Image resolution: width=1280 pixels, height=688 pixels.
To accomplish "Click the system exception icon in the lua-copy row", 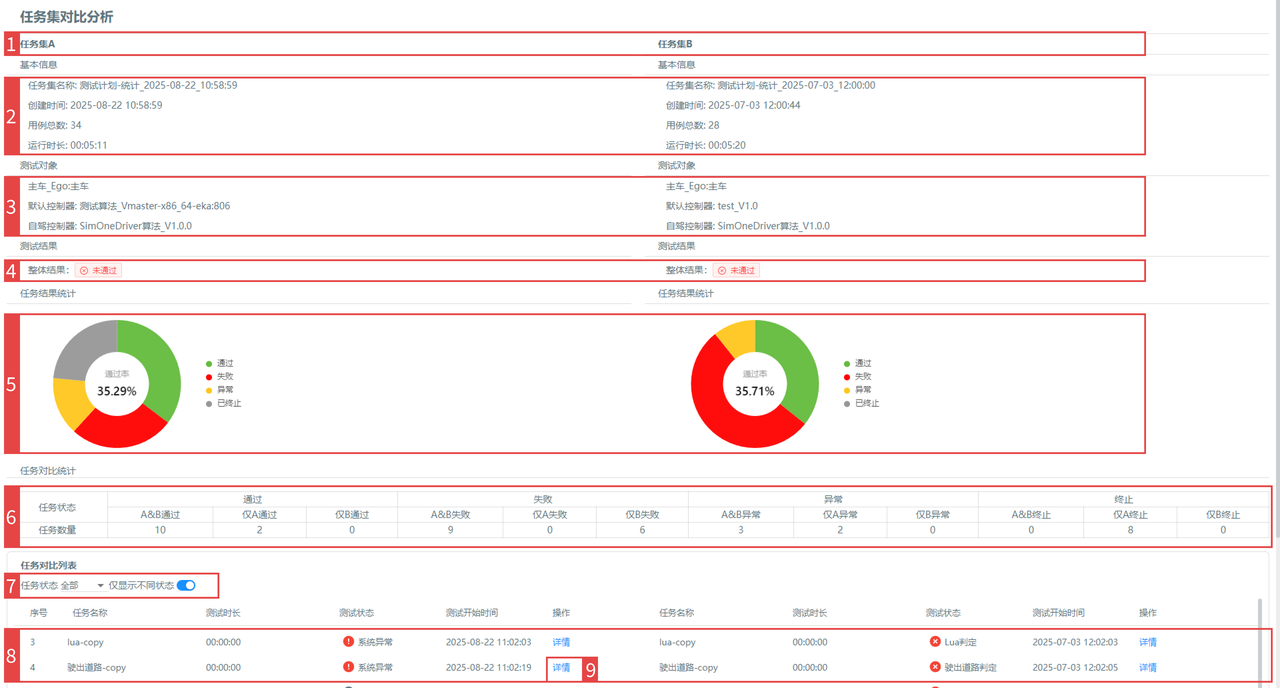I will tap(348, 642).
